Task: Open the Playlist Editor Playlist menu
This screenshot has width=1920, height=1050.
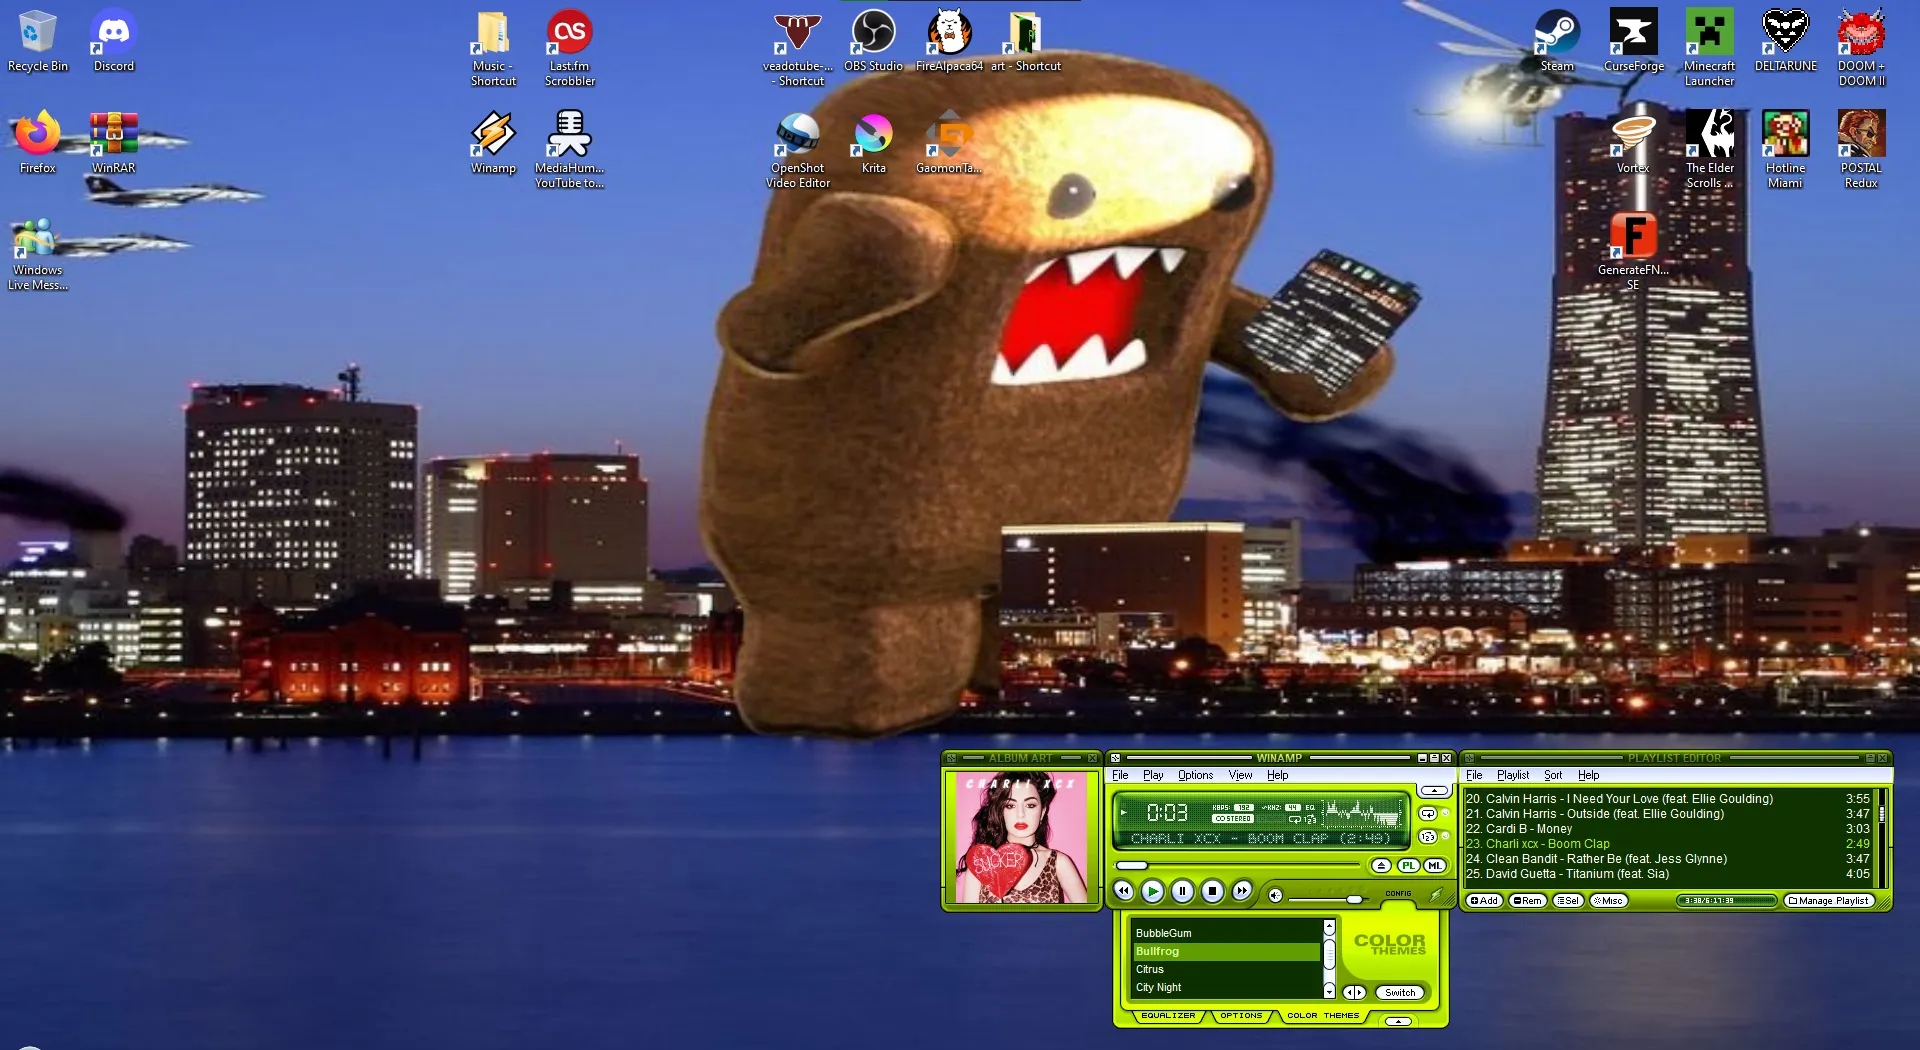Action: pyautogui.click(x=1513, y=775)
